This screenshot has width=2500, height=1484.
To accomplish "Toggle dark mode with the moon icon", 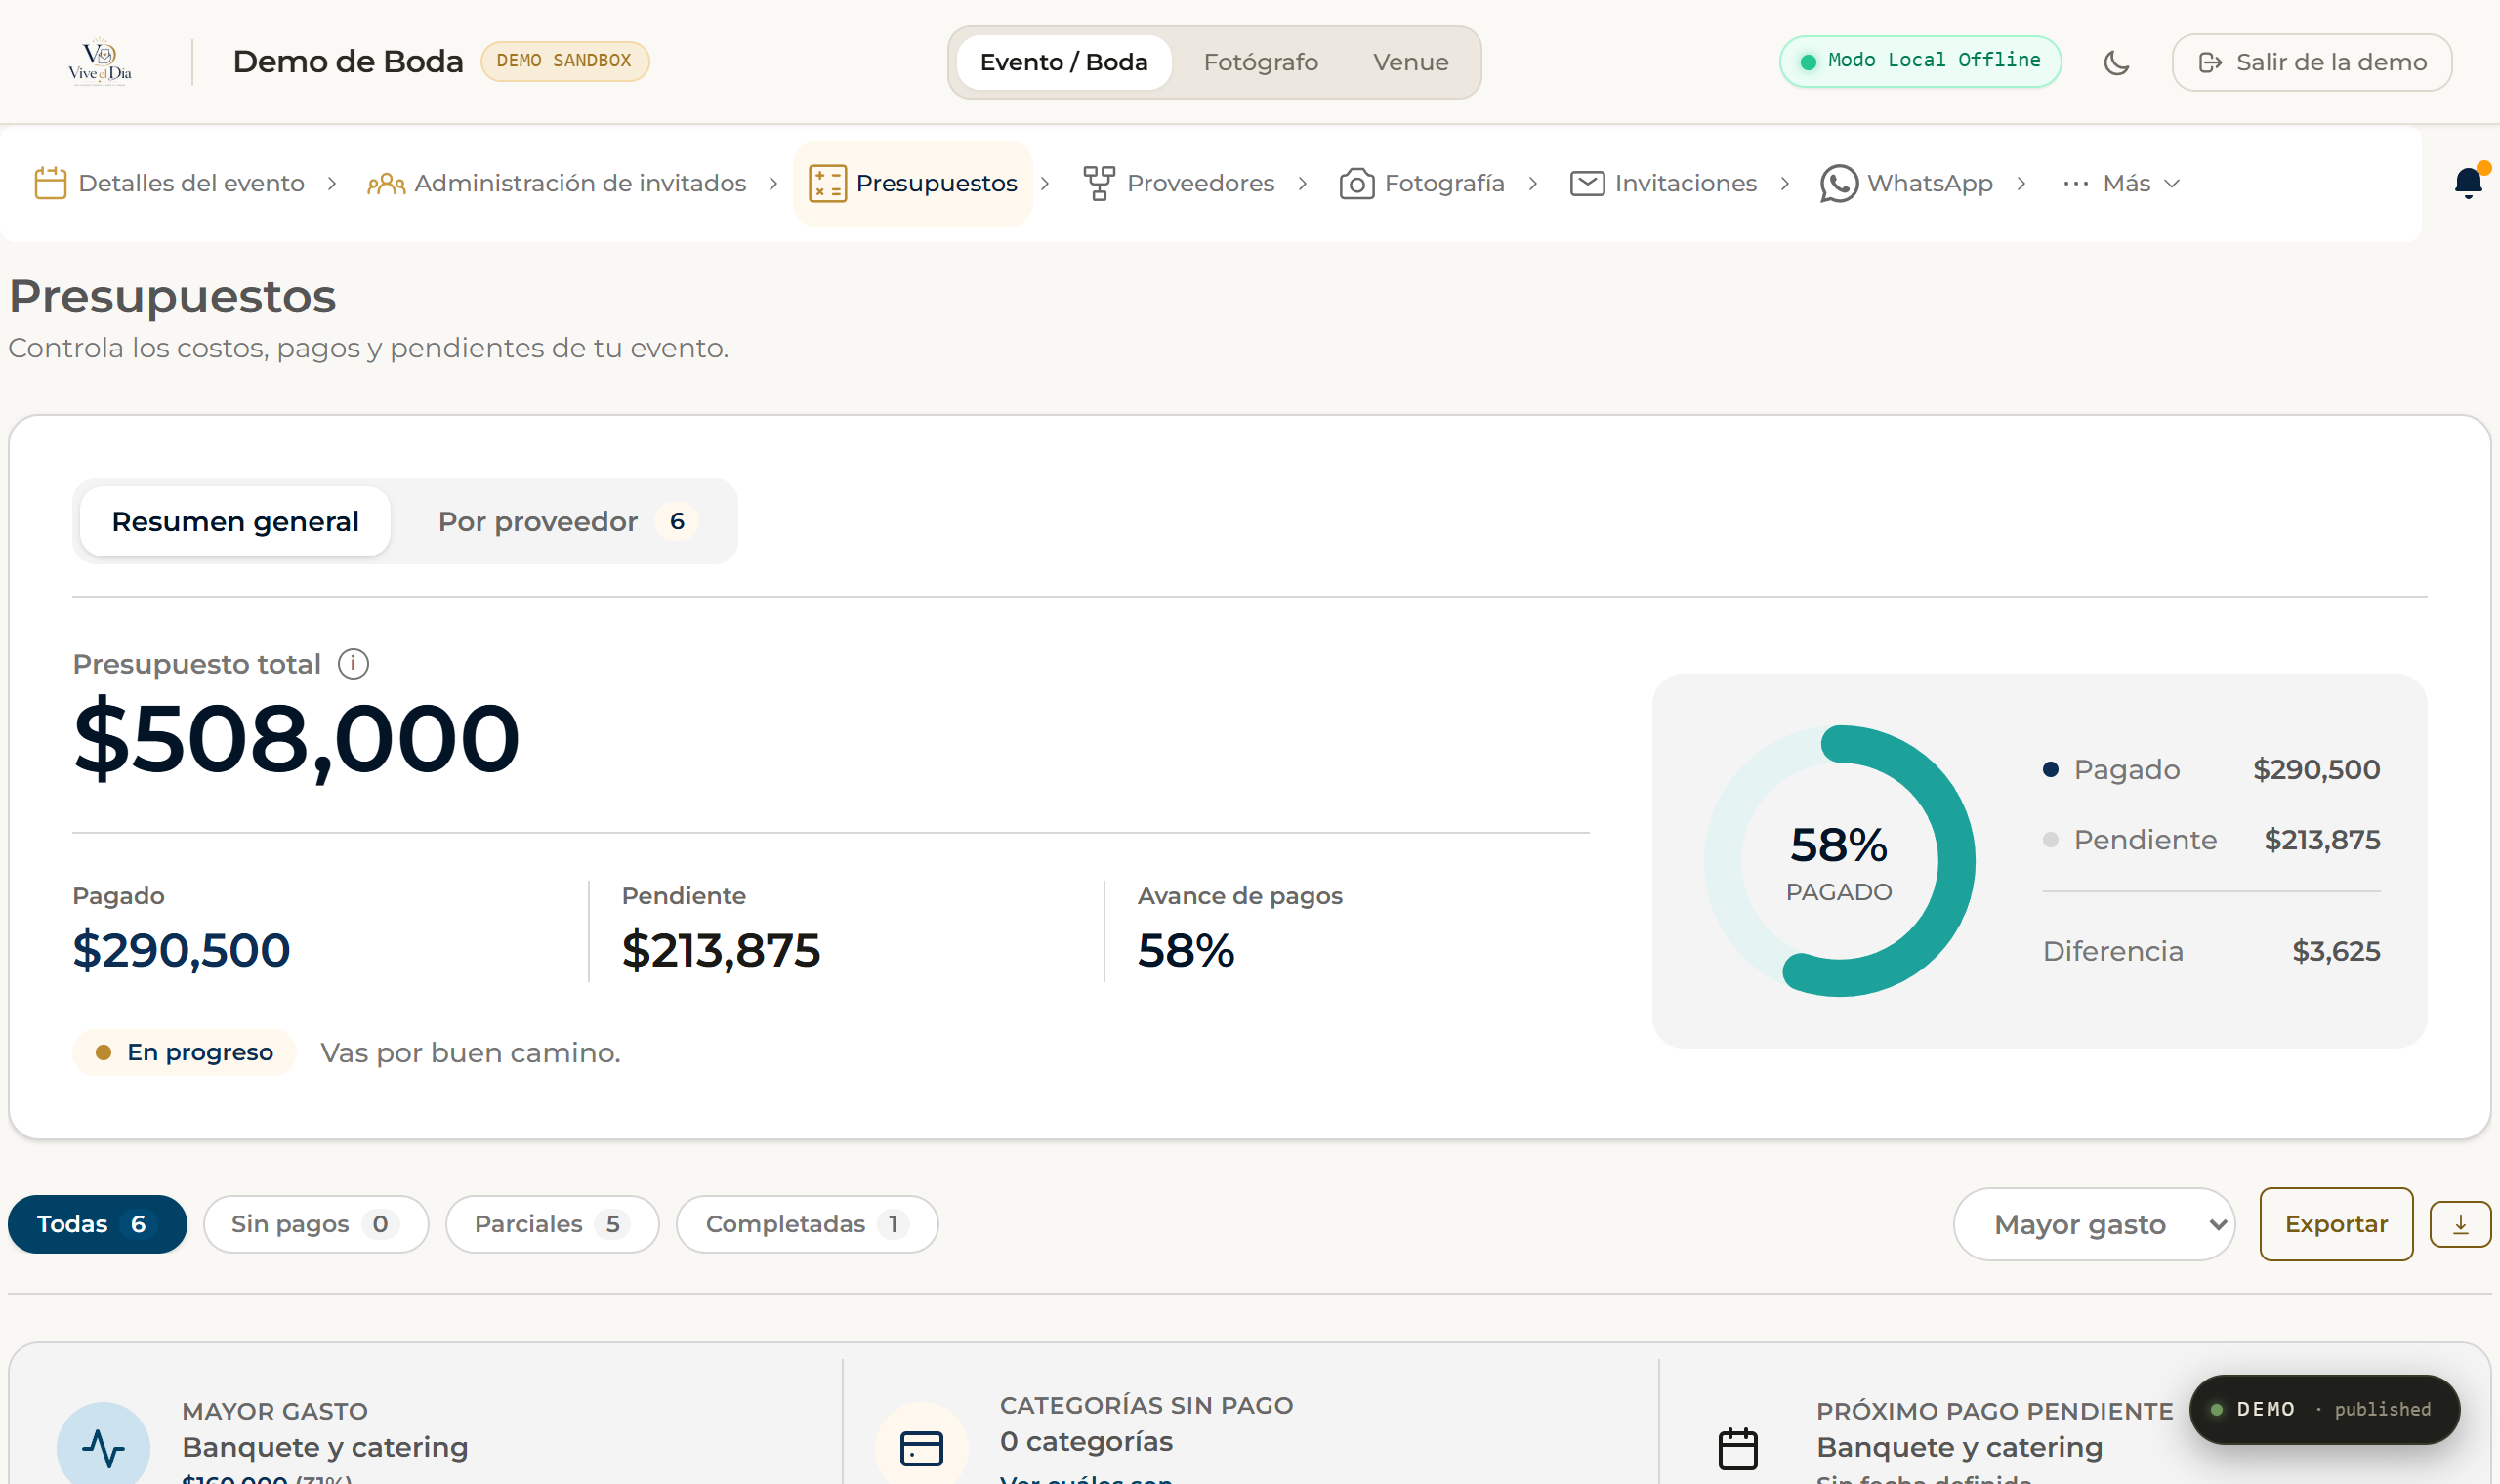I will 2116,63.
